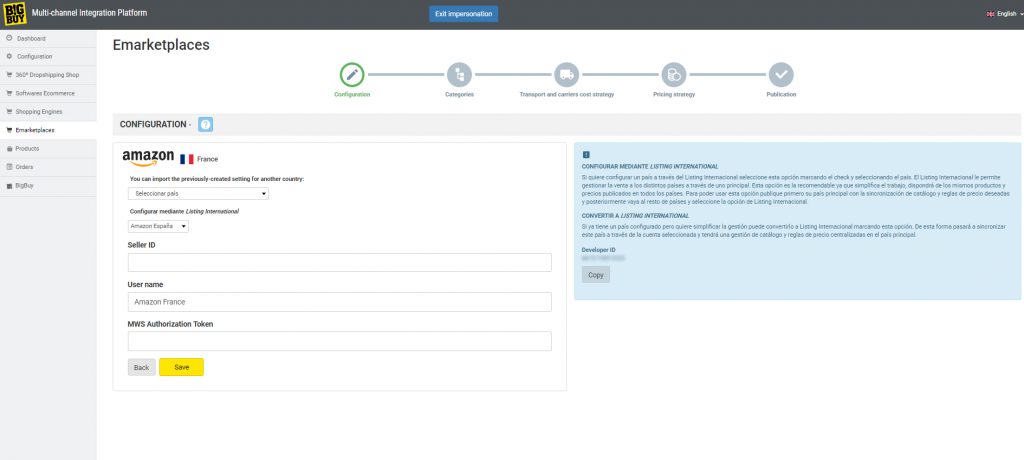Click the blue help question mark icon
This screenshot has width=1024, height=460.
(205, 124)
